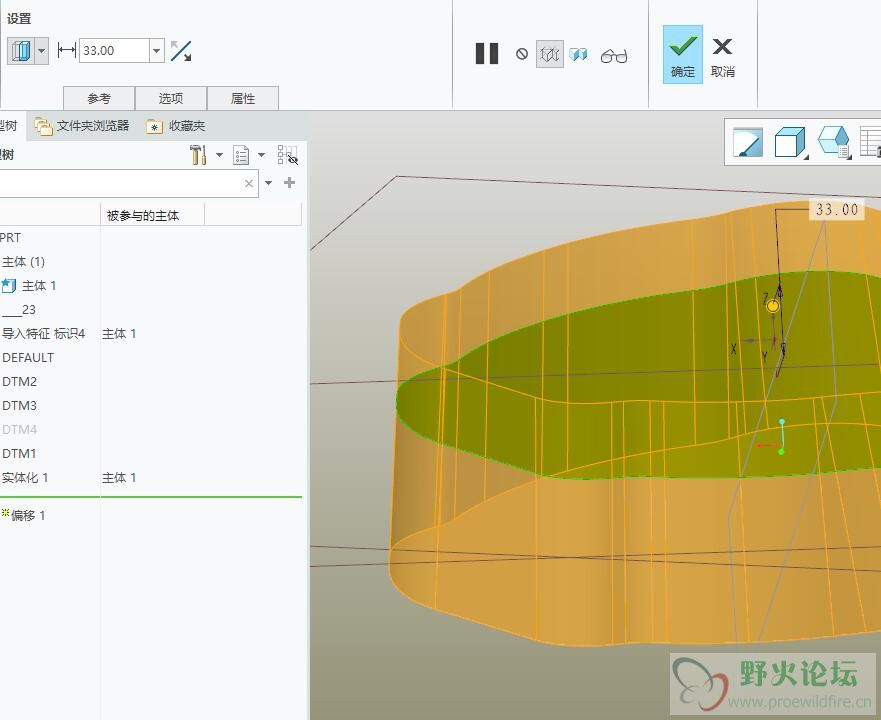This screenshot has width=881, height=720.
Task: Click the green coordinate dragger origin
Action: click(x=781, y=451)
